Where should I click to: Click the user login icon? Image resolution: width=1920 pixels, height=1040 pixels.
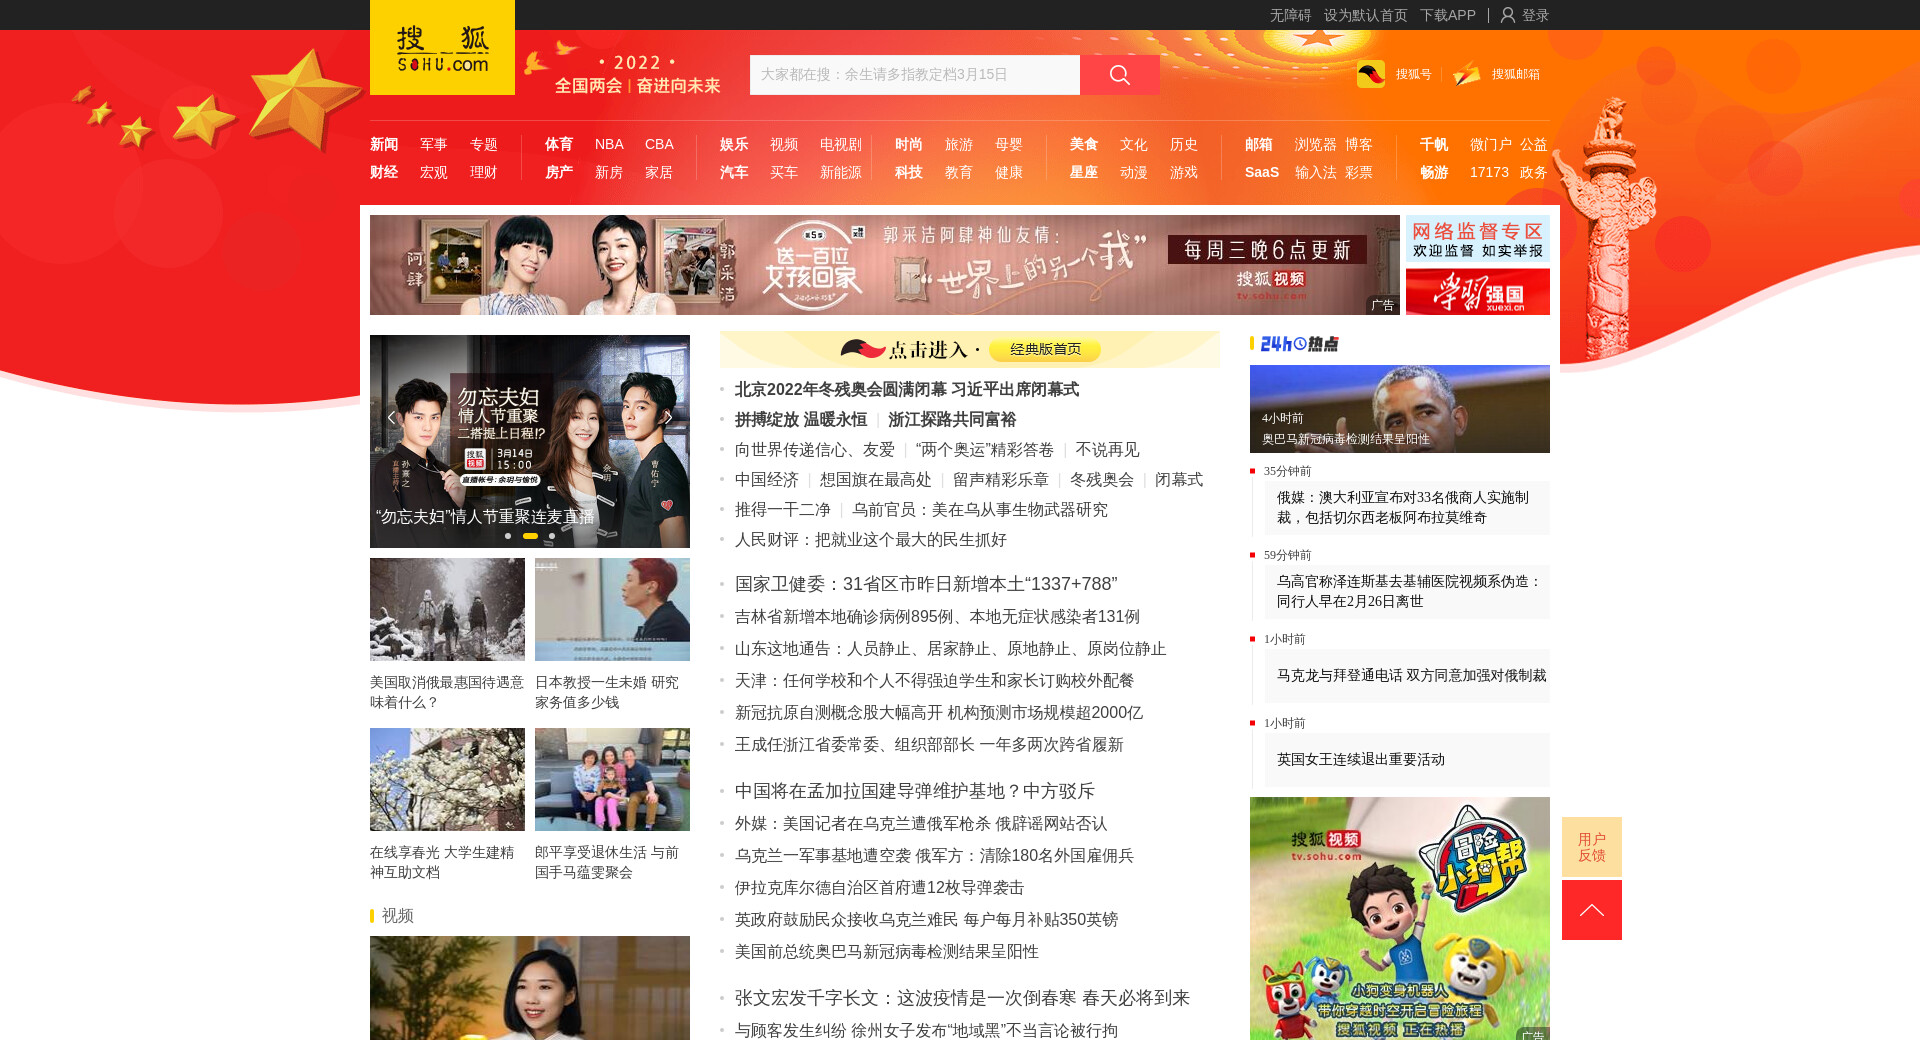[x=1508, y=15]
